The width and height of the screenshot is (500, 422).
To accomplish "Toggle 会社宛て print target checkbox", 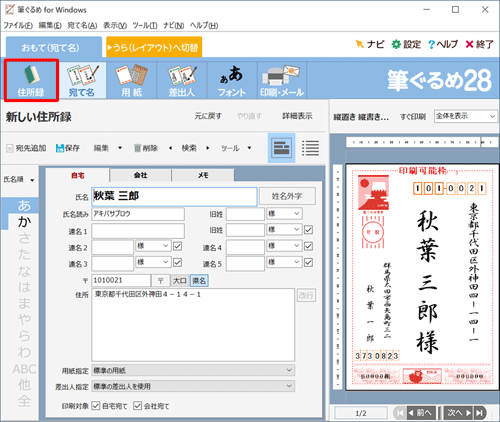I will point(137,406).
